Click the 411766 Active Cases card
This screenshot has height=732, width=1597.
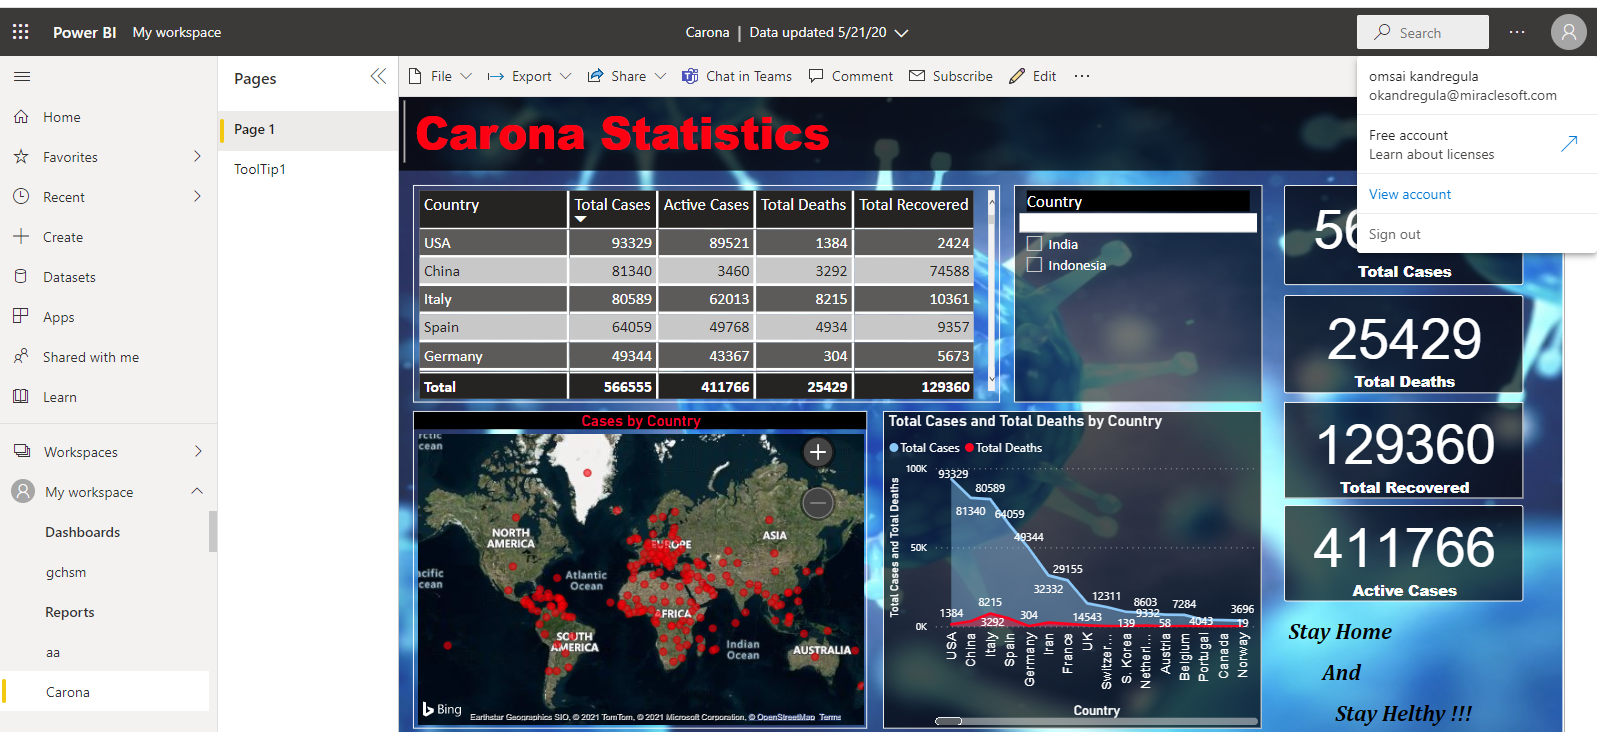[1404, 553]
